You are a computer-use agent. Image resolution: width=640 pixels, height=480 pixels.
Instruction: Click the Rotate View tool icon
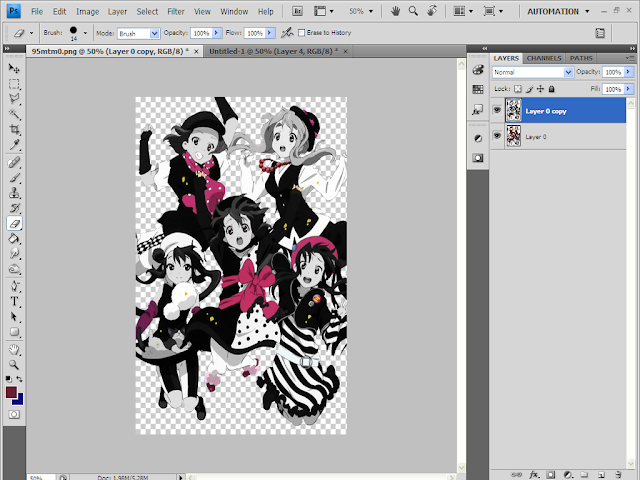[x=432, y=11]
